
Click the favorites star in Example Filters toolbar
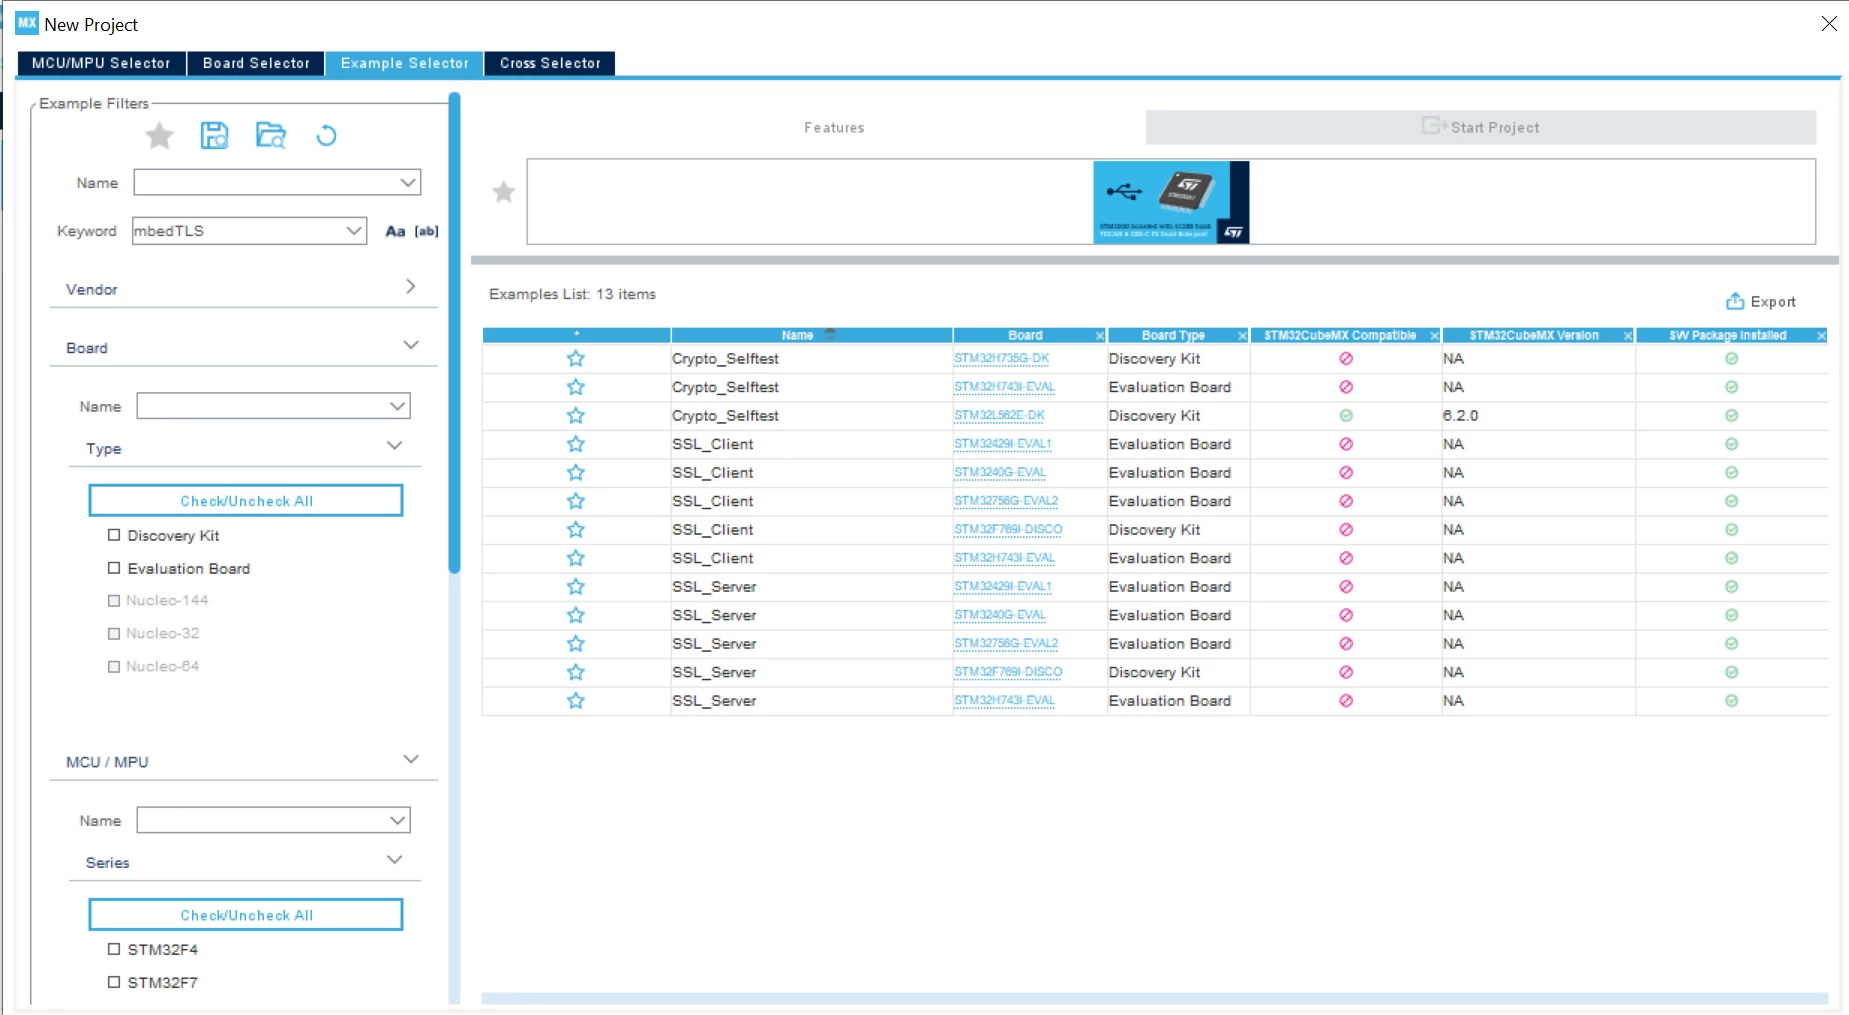pyautogui.click(x=160, y=135)
